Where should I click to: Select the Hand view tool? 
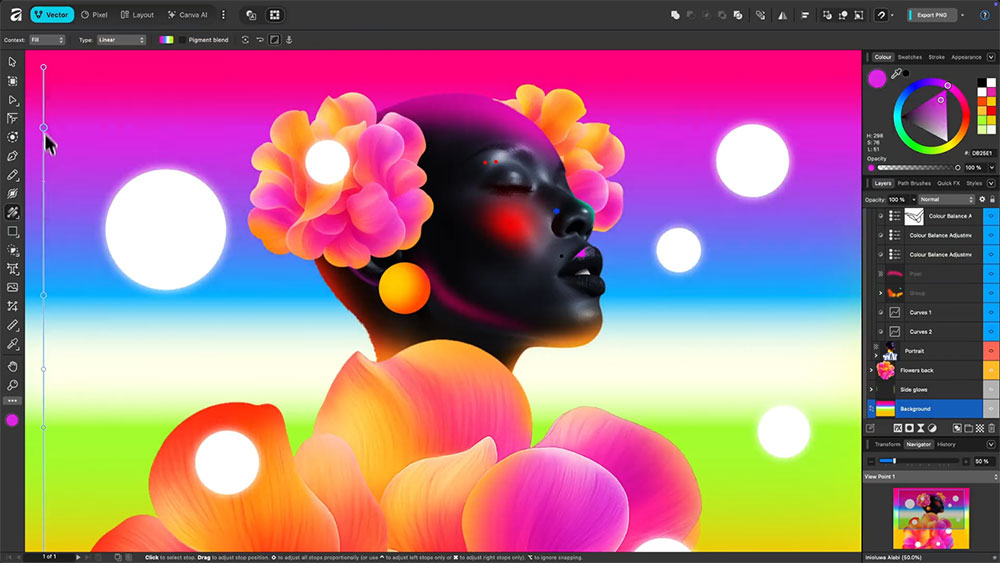12,367
